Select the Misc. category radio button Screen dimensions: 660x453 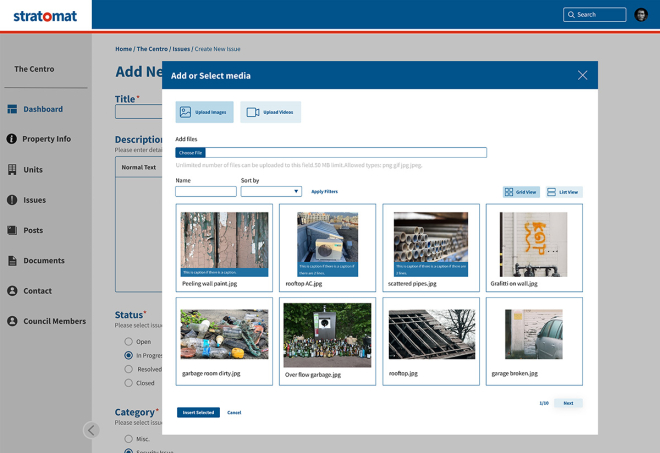(x=128, y=439)
